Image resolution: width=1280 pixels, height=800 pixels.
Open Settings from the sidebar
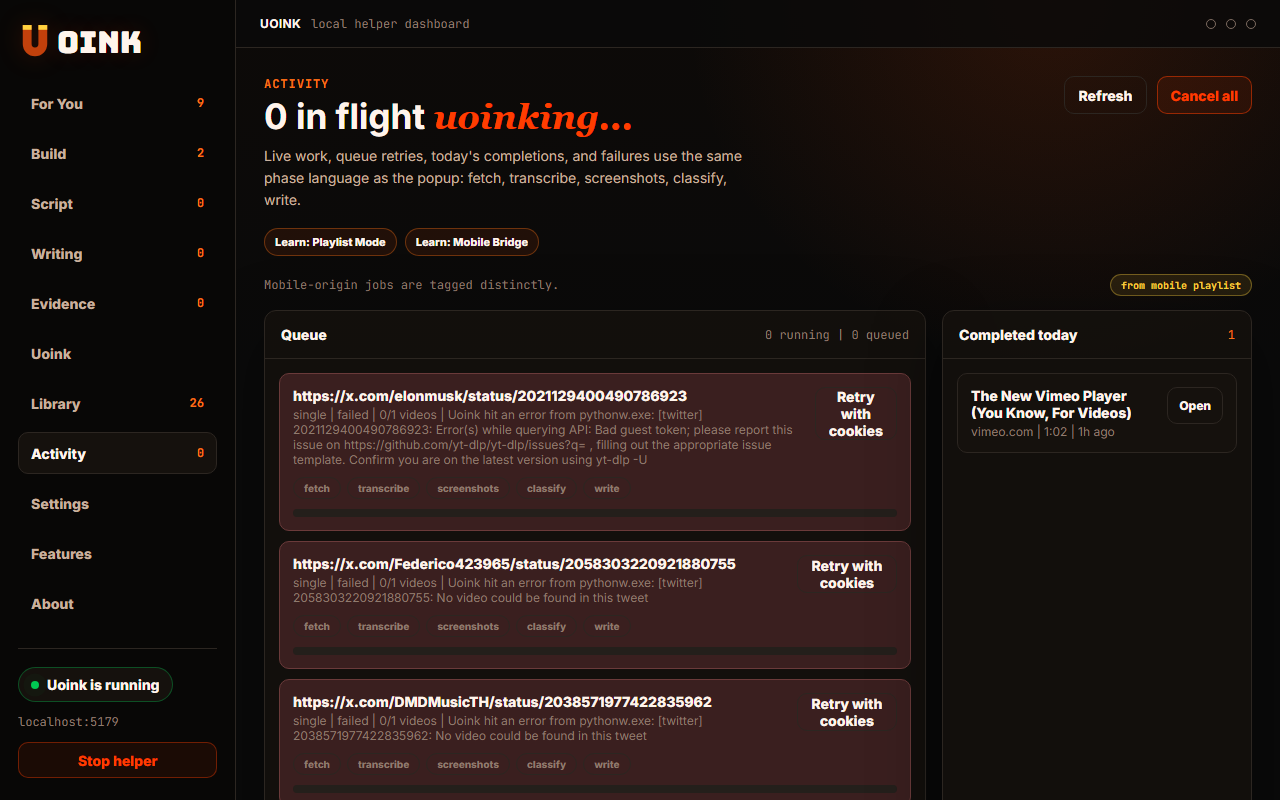coord(117,503)
